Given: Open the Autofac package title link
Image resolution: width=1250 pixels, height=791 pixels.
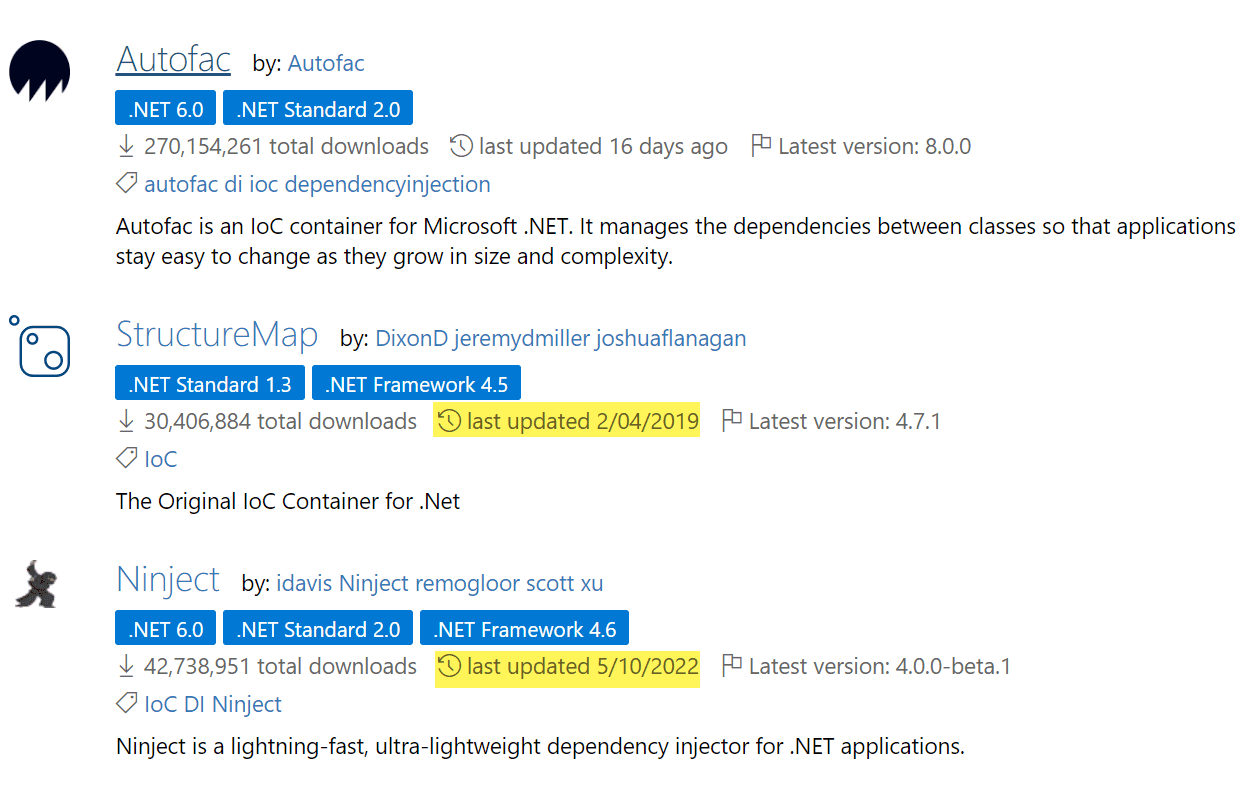Looking at the screenshot, I should click(x=173, y=59).
